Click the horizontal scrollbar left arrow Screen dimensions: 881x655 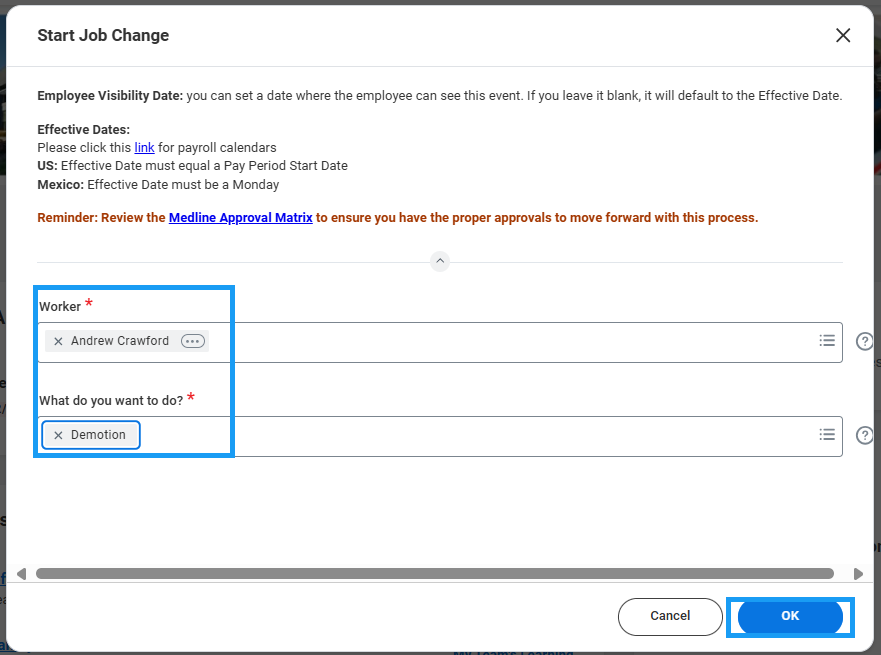[x=21, y=574]
